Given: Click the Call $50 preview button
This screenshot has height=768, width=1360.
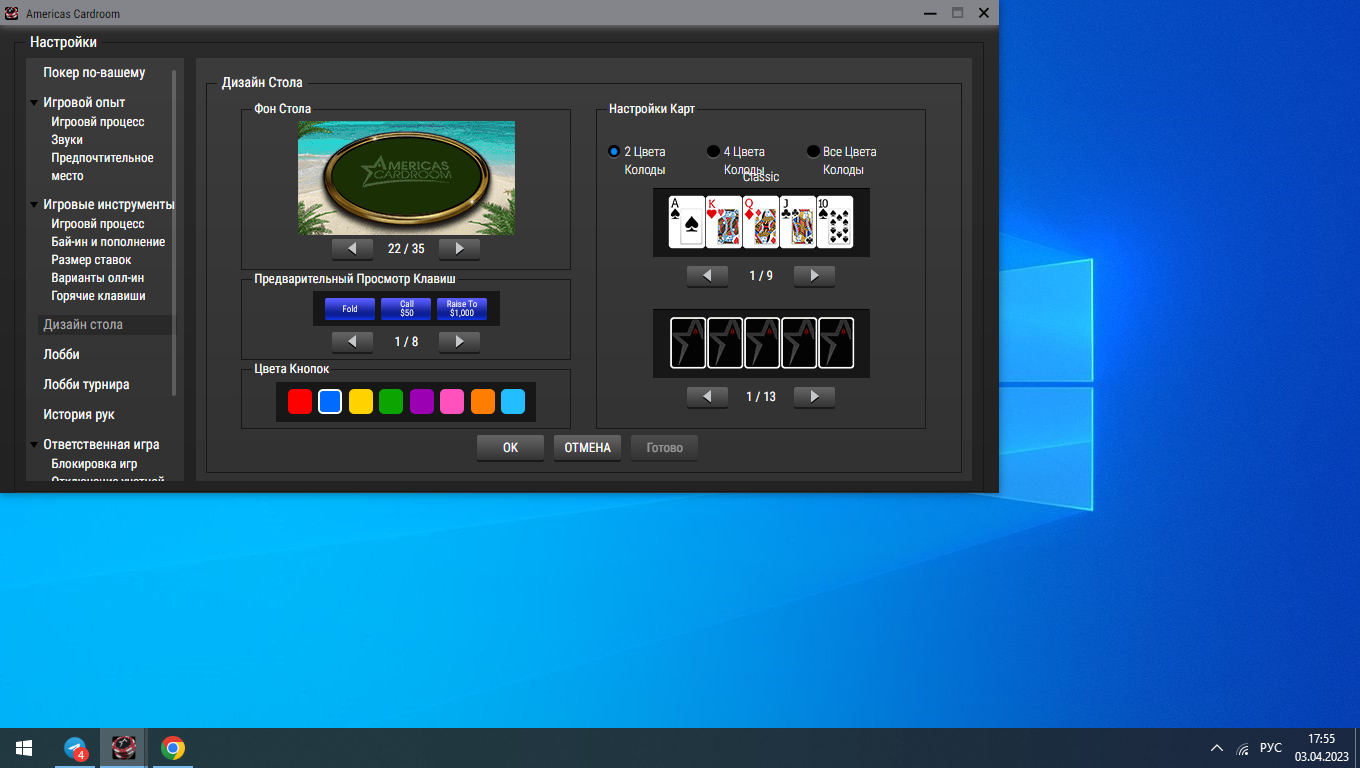Looking at the screenshot, I should pos(406,309).
